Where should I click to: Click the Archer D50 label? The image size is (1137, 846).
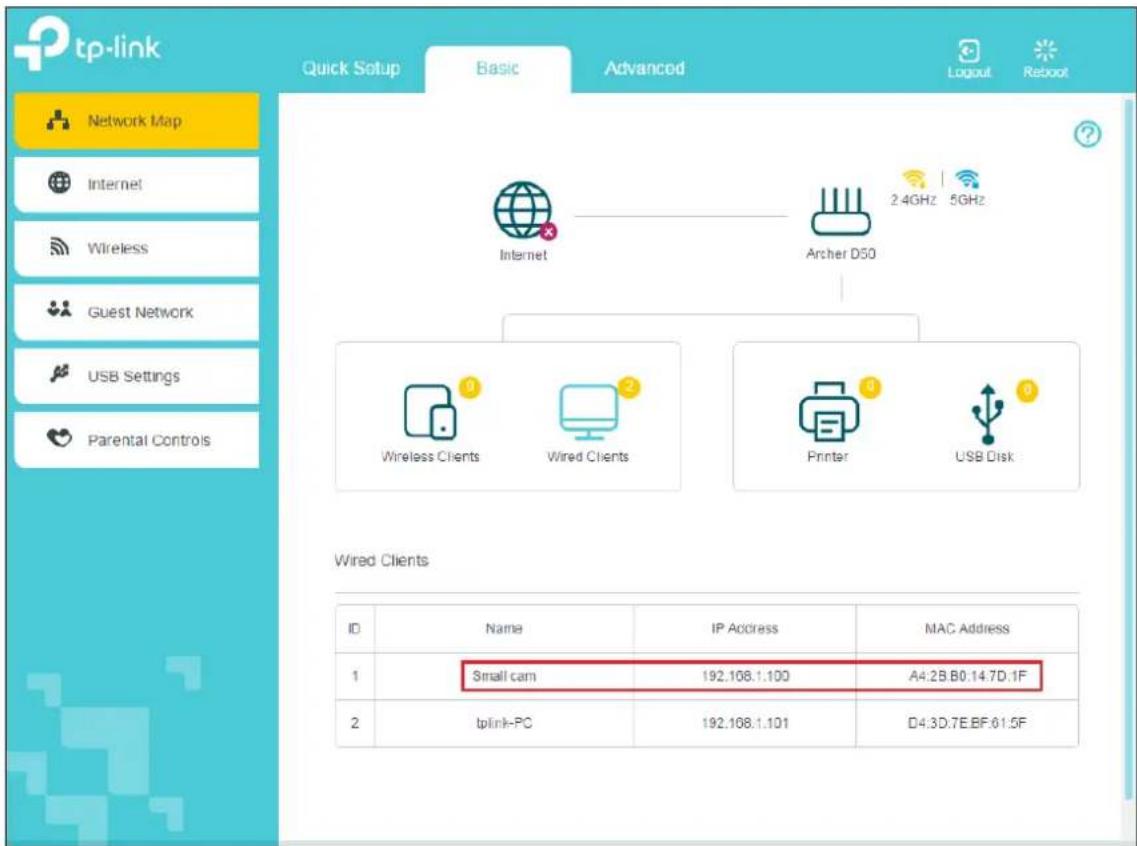[840, 254]
